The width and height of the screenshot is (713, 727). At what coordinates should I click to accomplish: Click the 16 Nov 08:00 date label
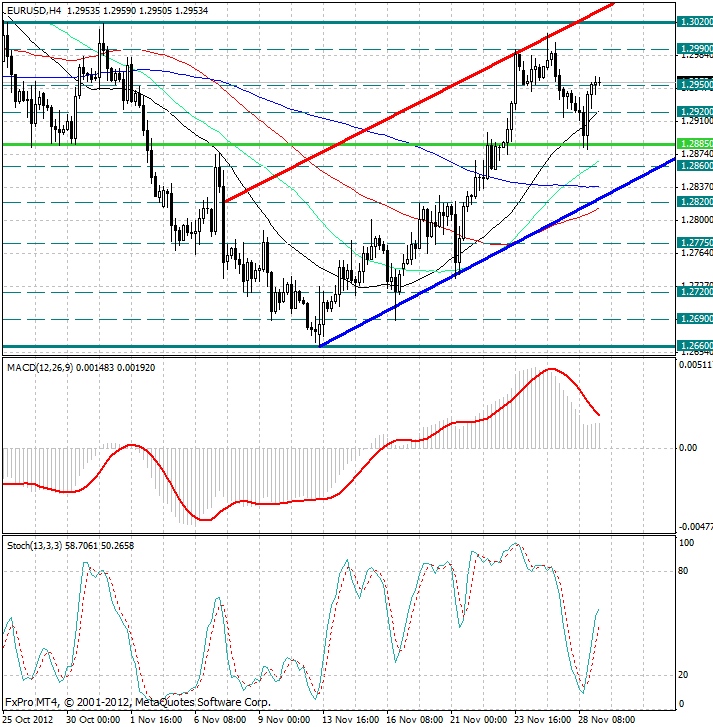tap(414, 720)
